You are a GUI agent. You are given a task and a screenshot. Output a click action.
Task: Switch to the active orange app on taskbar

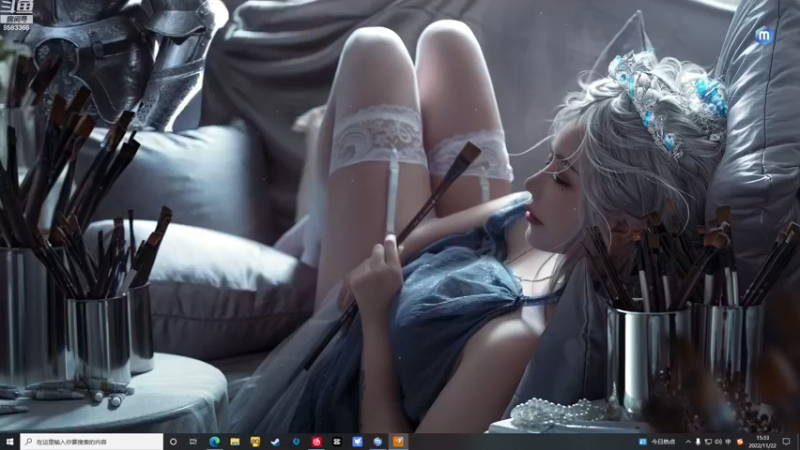398,441
